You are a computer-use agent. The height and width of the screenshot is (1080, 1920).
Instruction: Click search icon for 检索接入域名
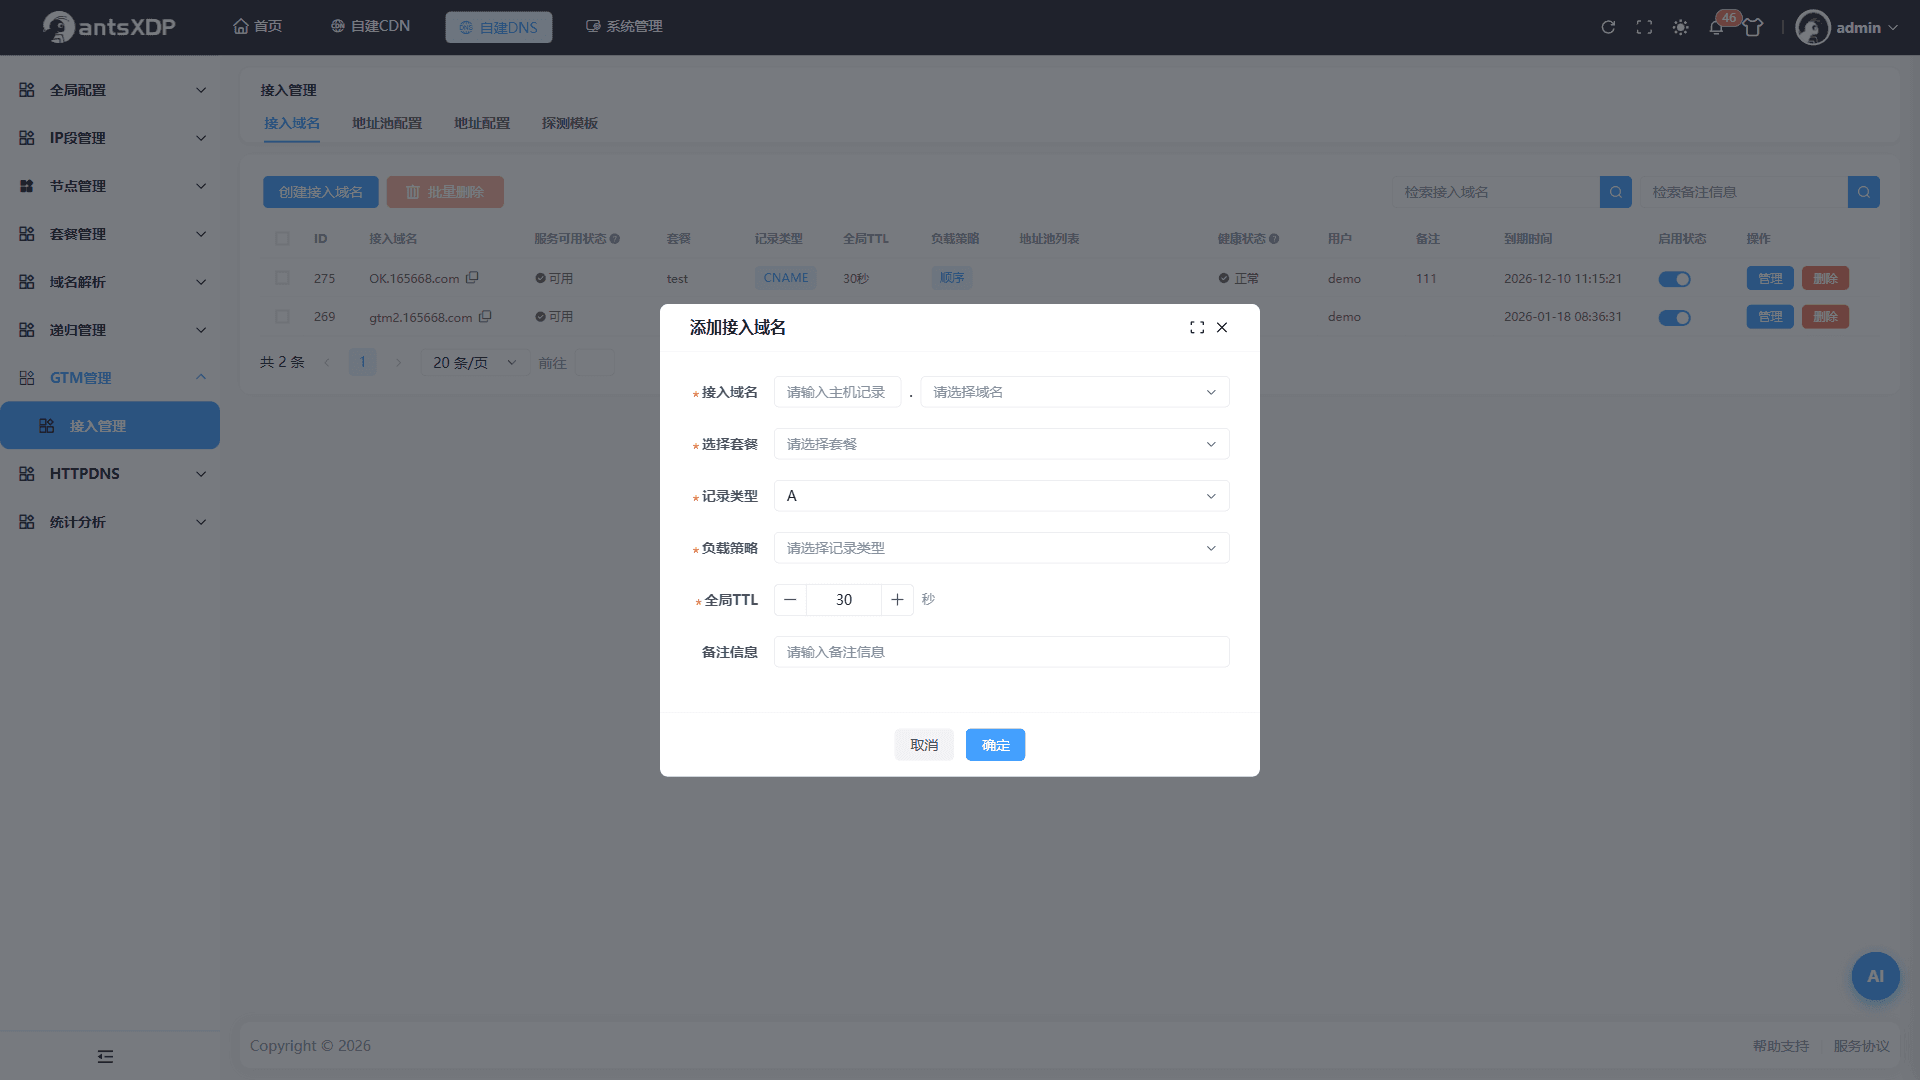pos(1616,192)
